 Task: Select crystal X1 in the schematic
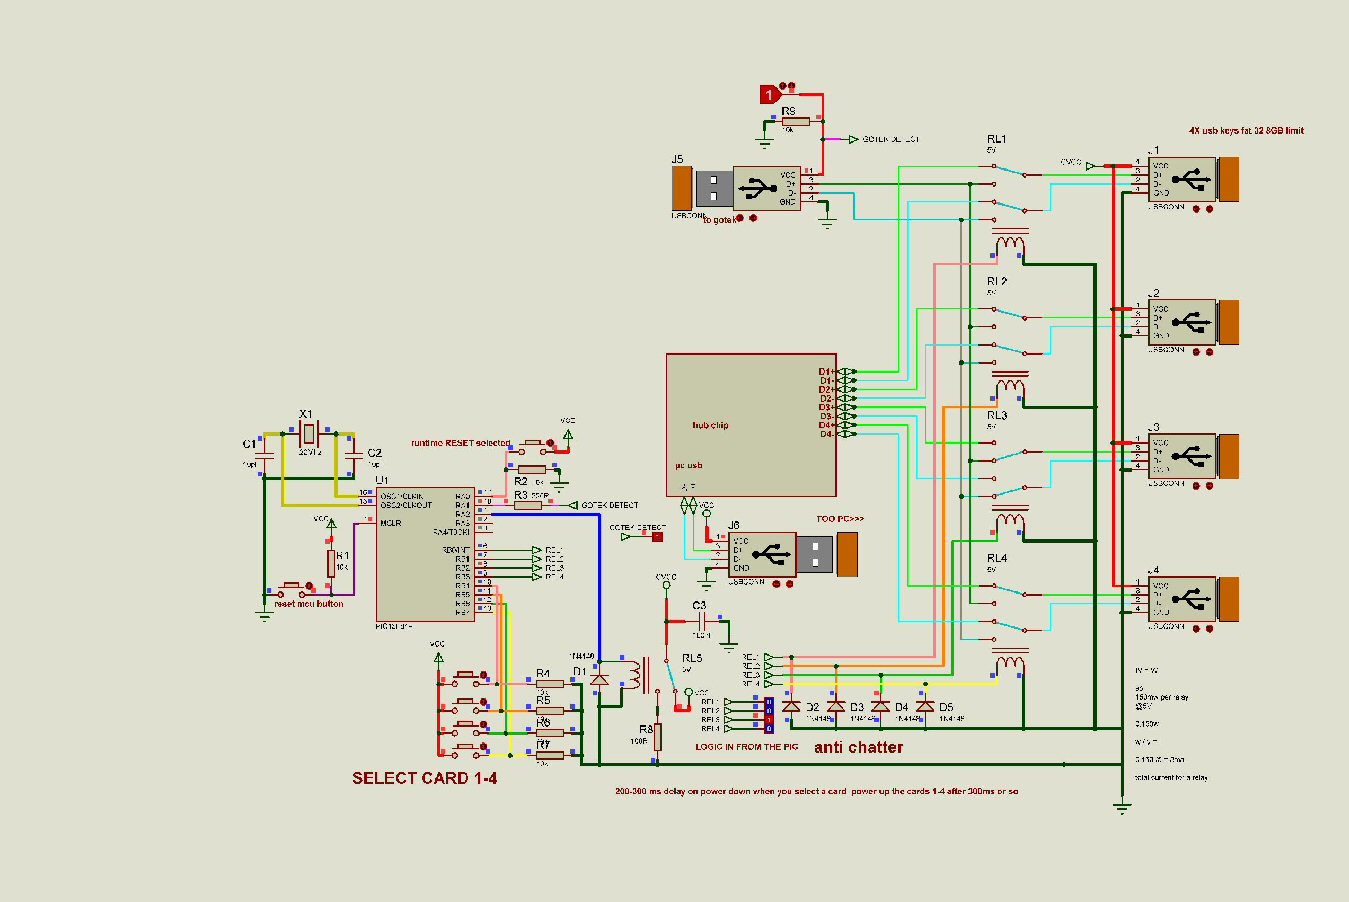308,433
